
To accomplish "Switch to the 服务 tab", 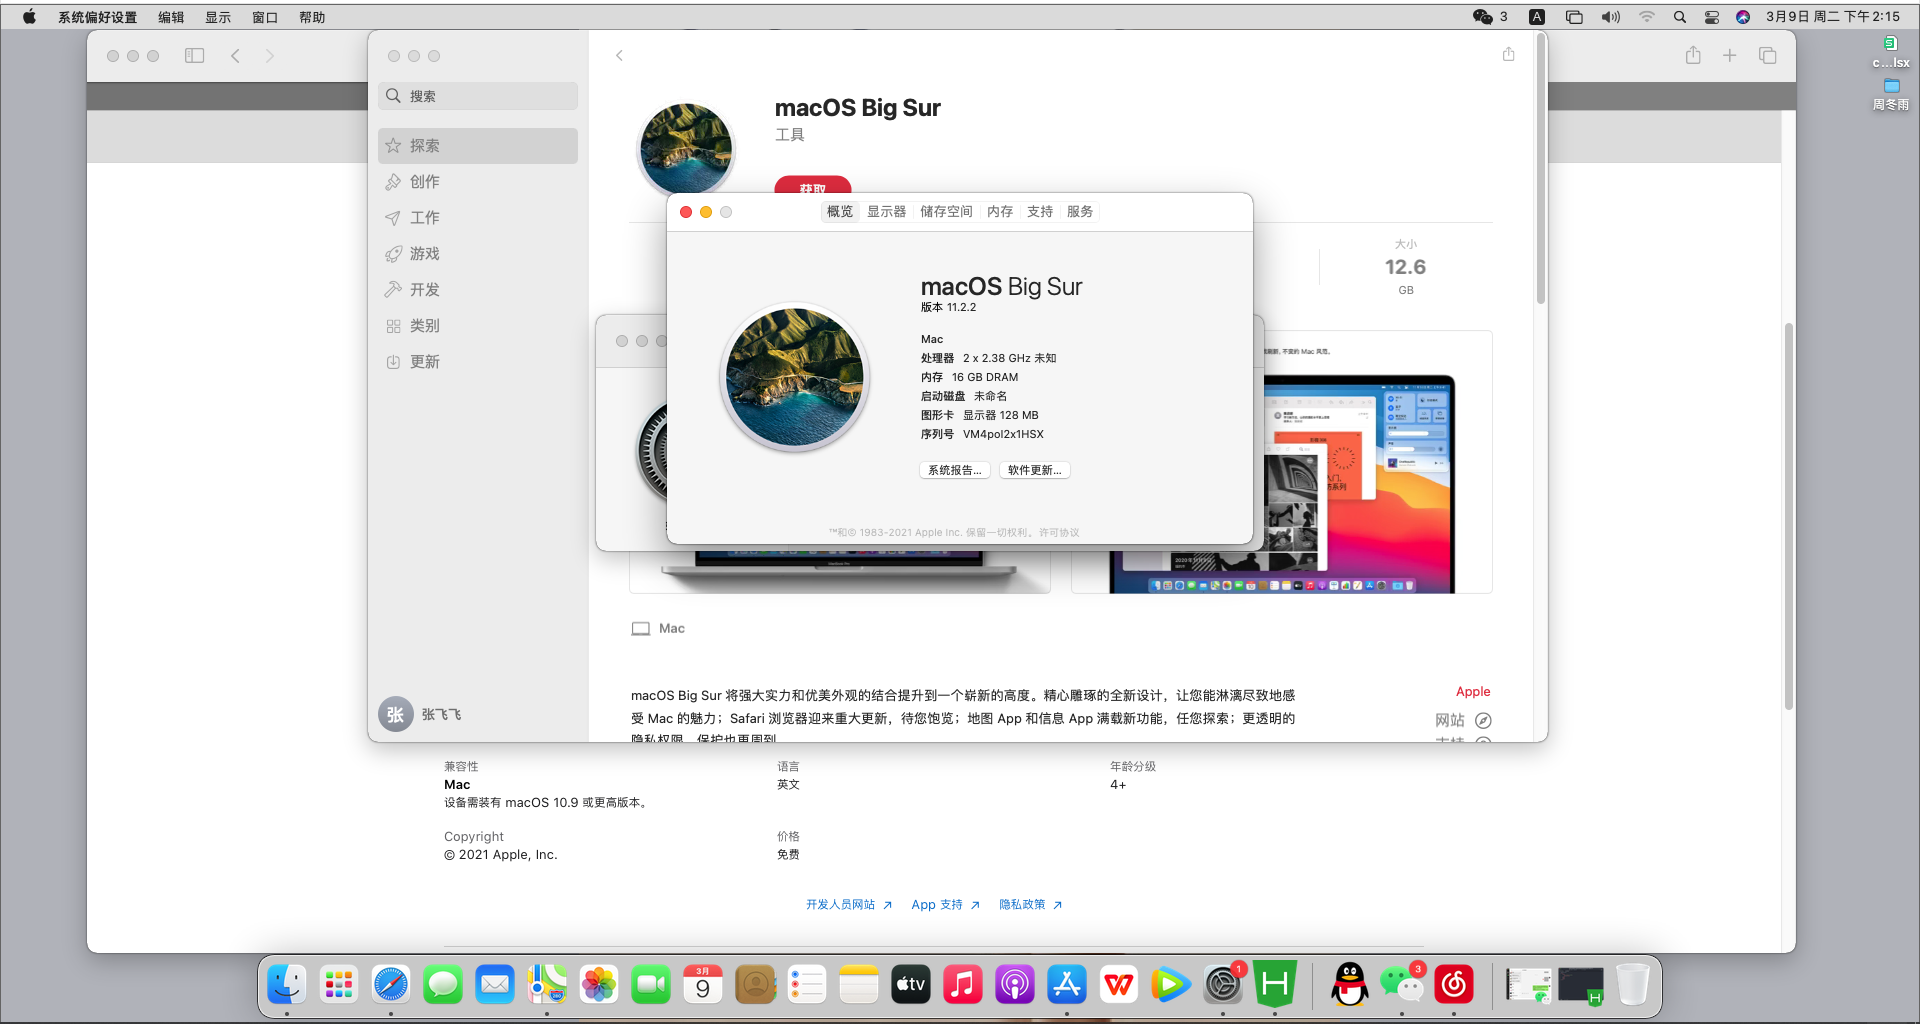I will coord(1080,211).
